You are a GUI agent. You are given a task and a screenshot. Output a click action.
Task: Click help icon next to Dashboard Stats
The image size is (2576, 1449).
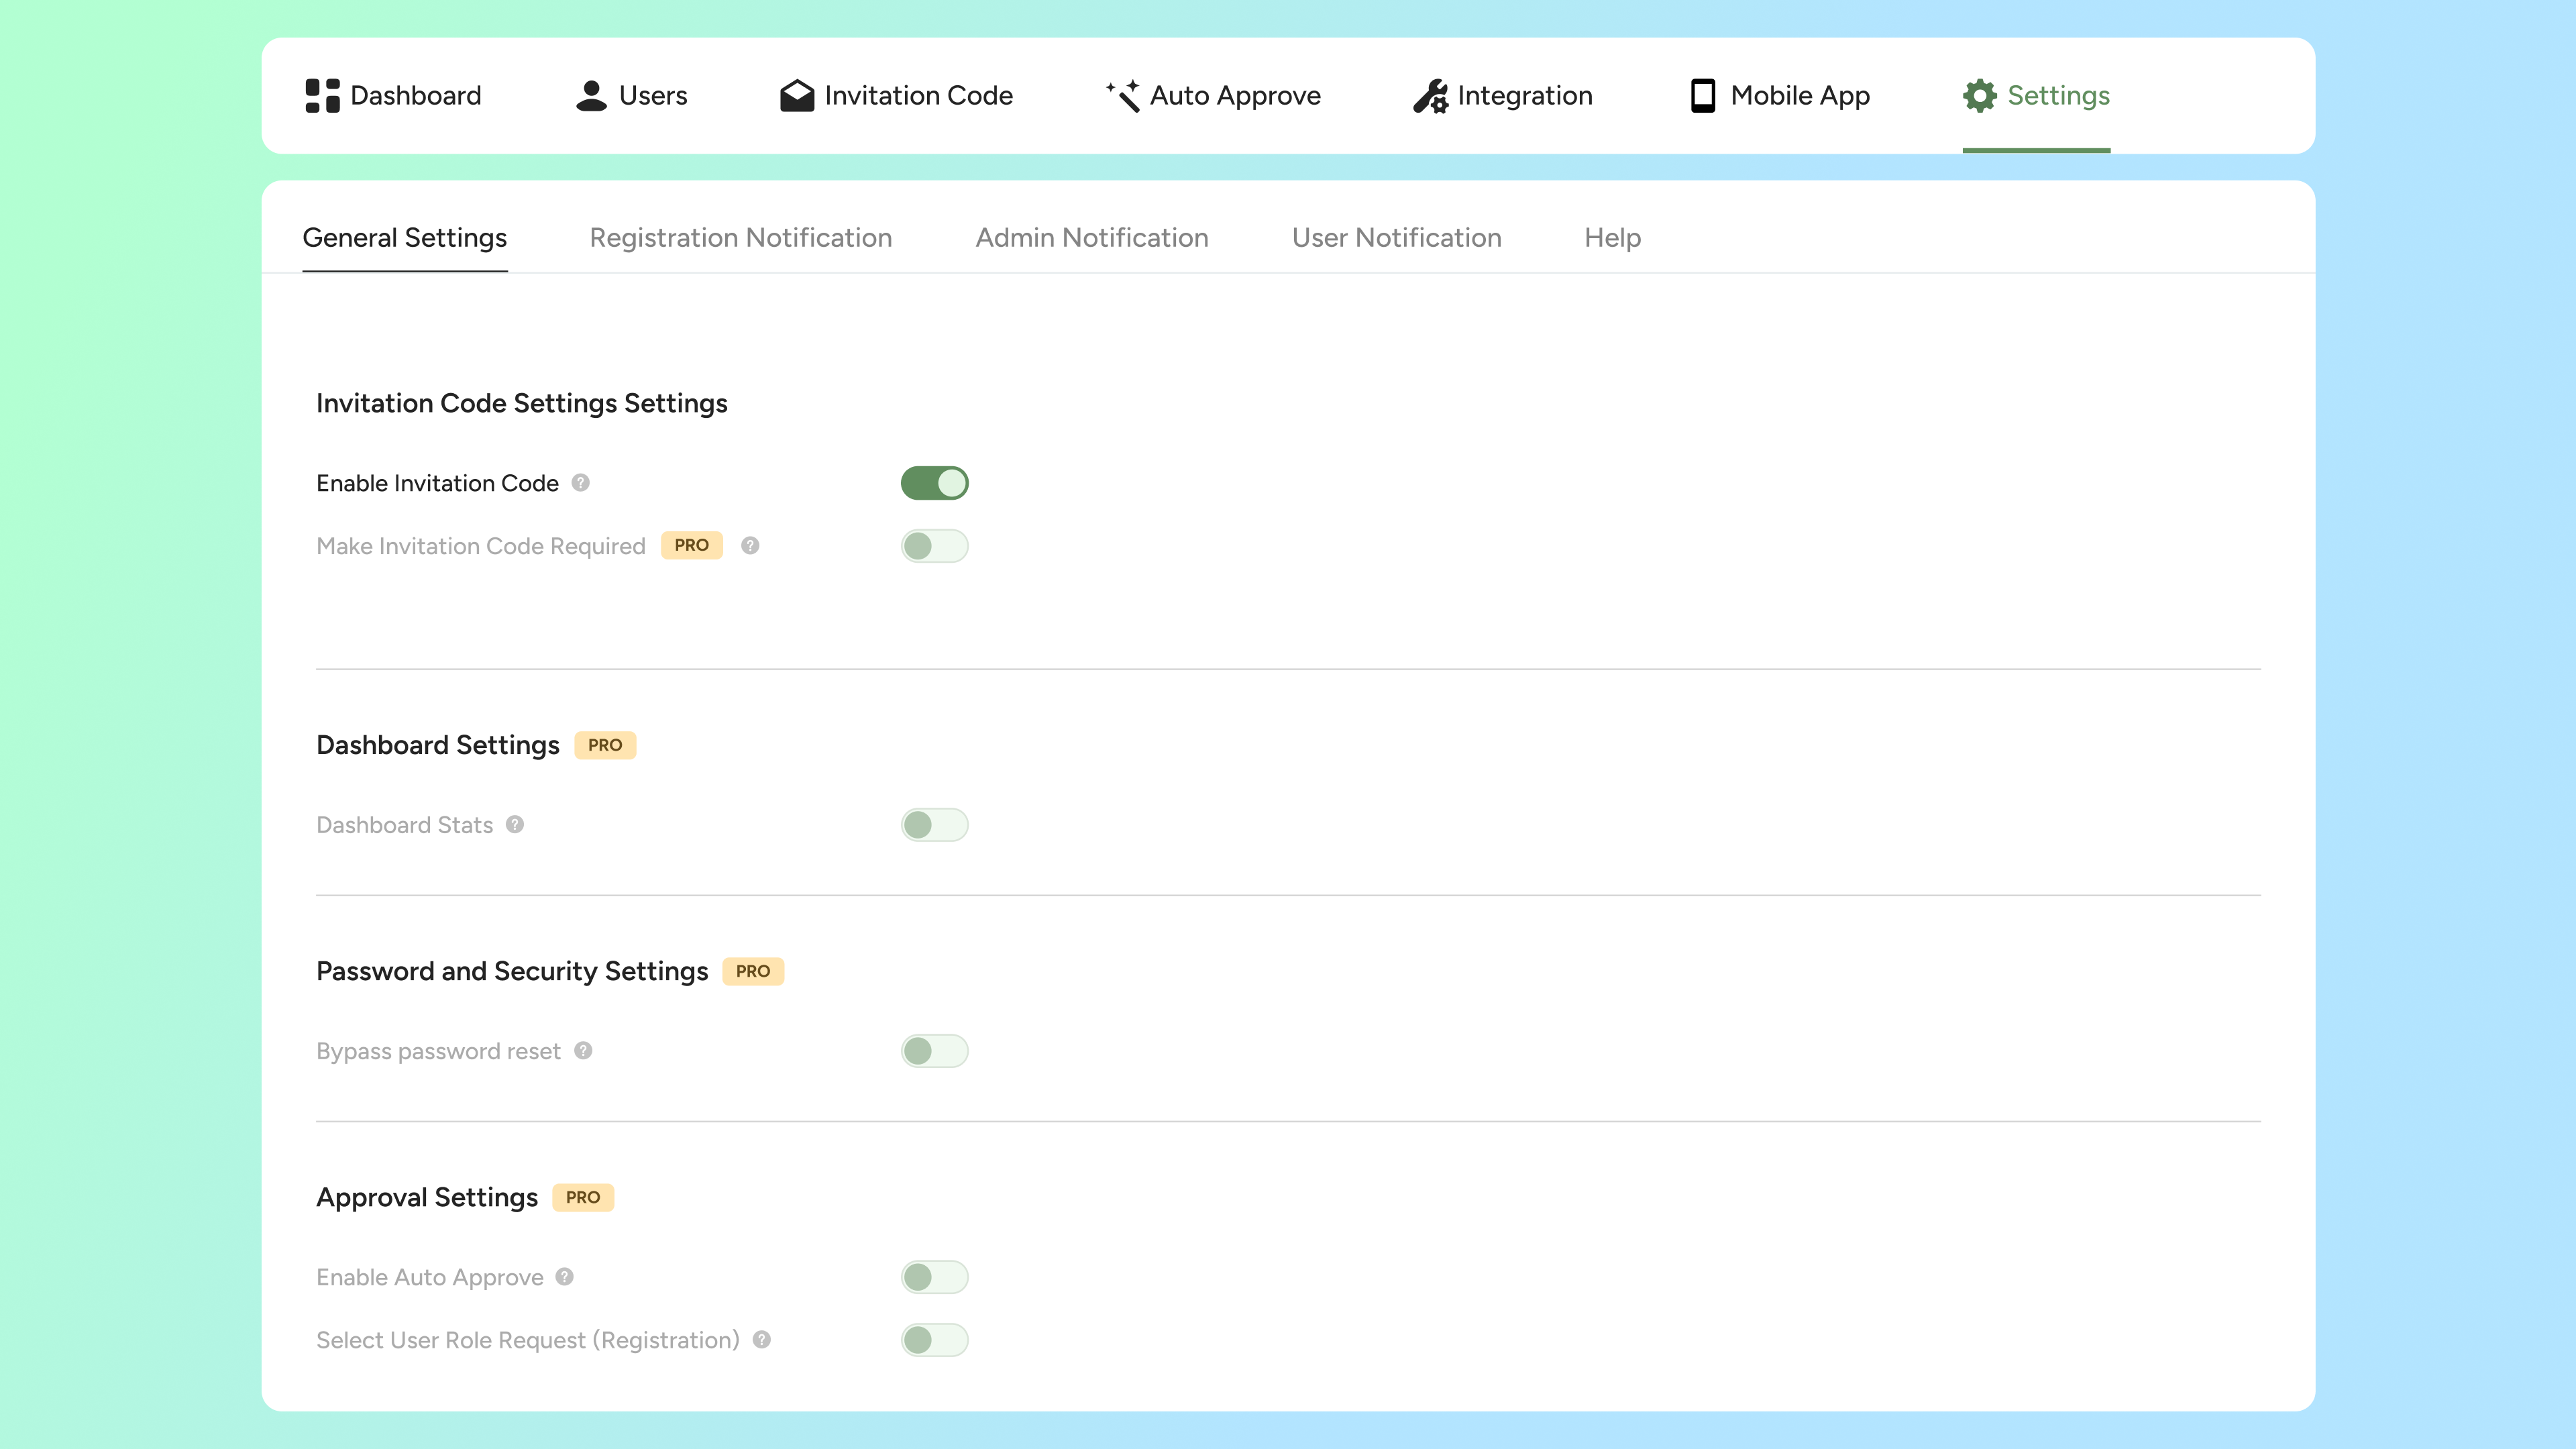pyautogui.click(x=515, y=825)
